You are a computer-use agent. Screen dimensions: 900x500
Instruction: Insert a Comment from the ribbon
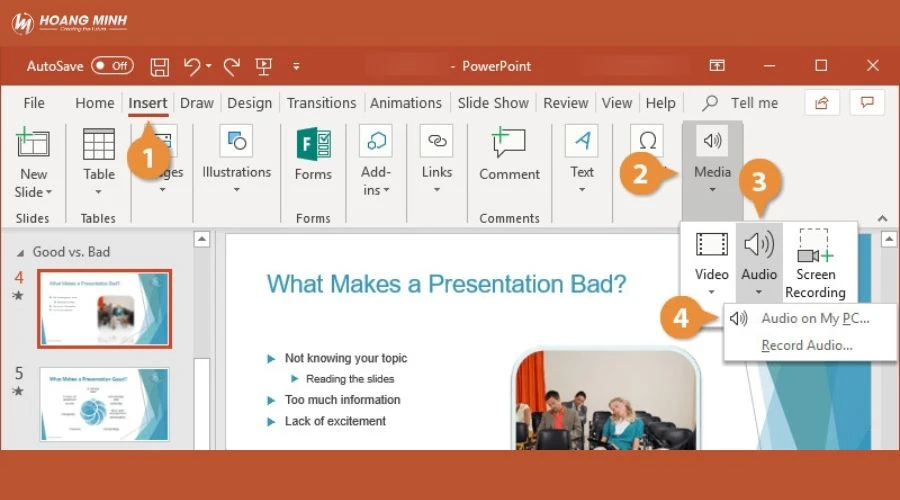click(509, 156)
